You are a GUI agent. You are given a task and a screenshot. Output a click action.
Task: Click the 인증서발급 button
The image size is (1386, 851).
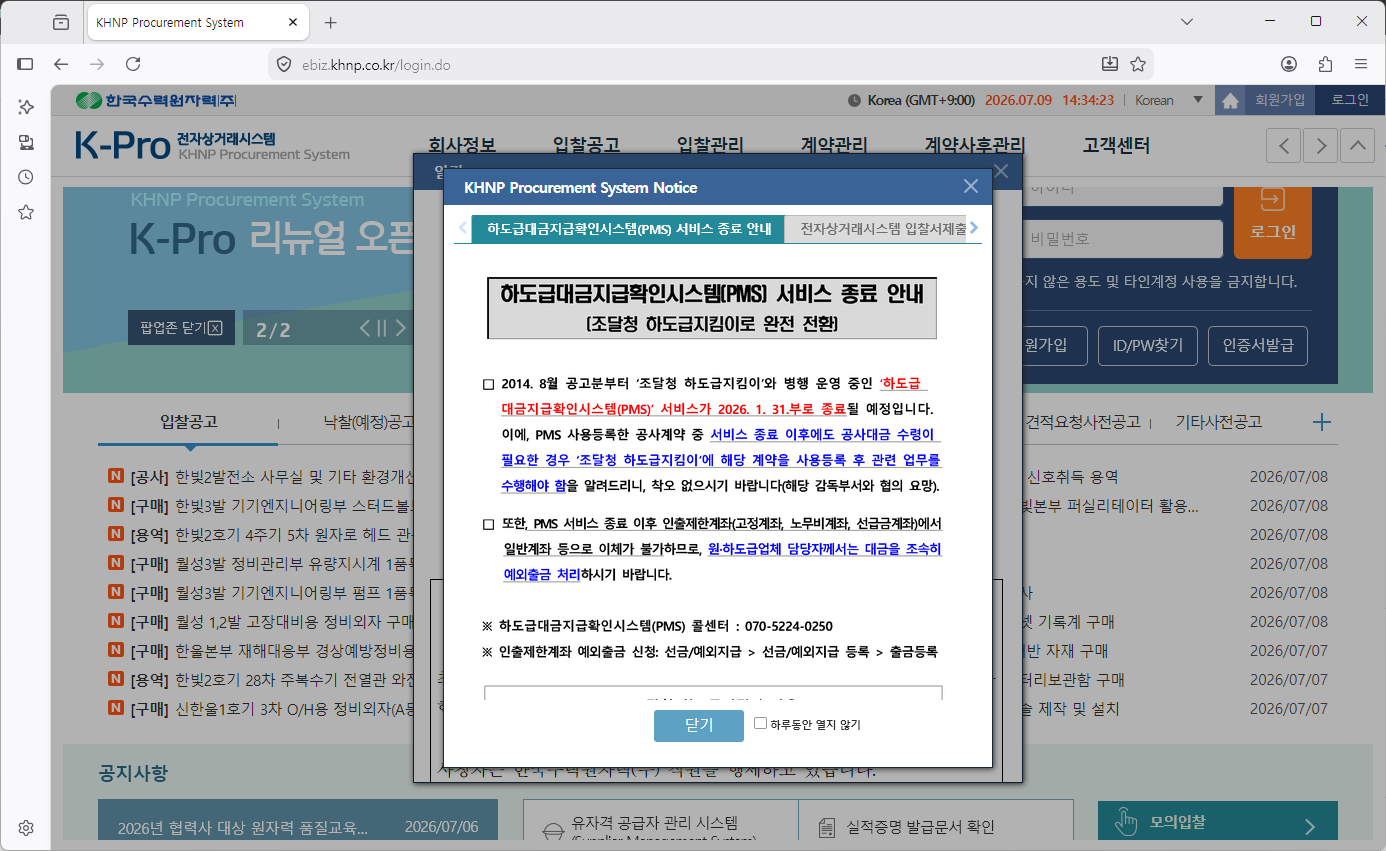1258,346
